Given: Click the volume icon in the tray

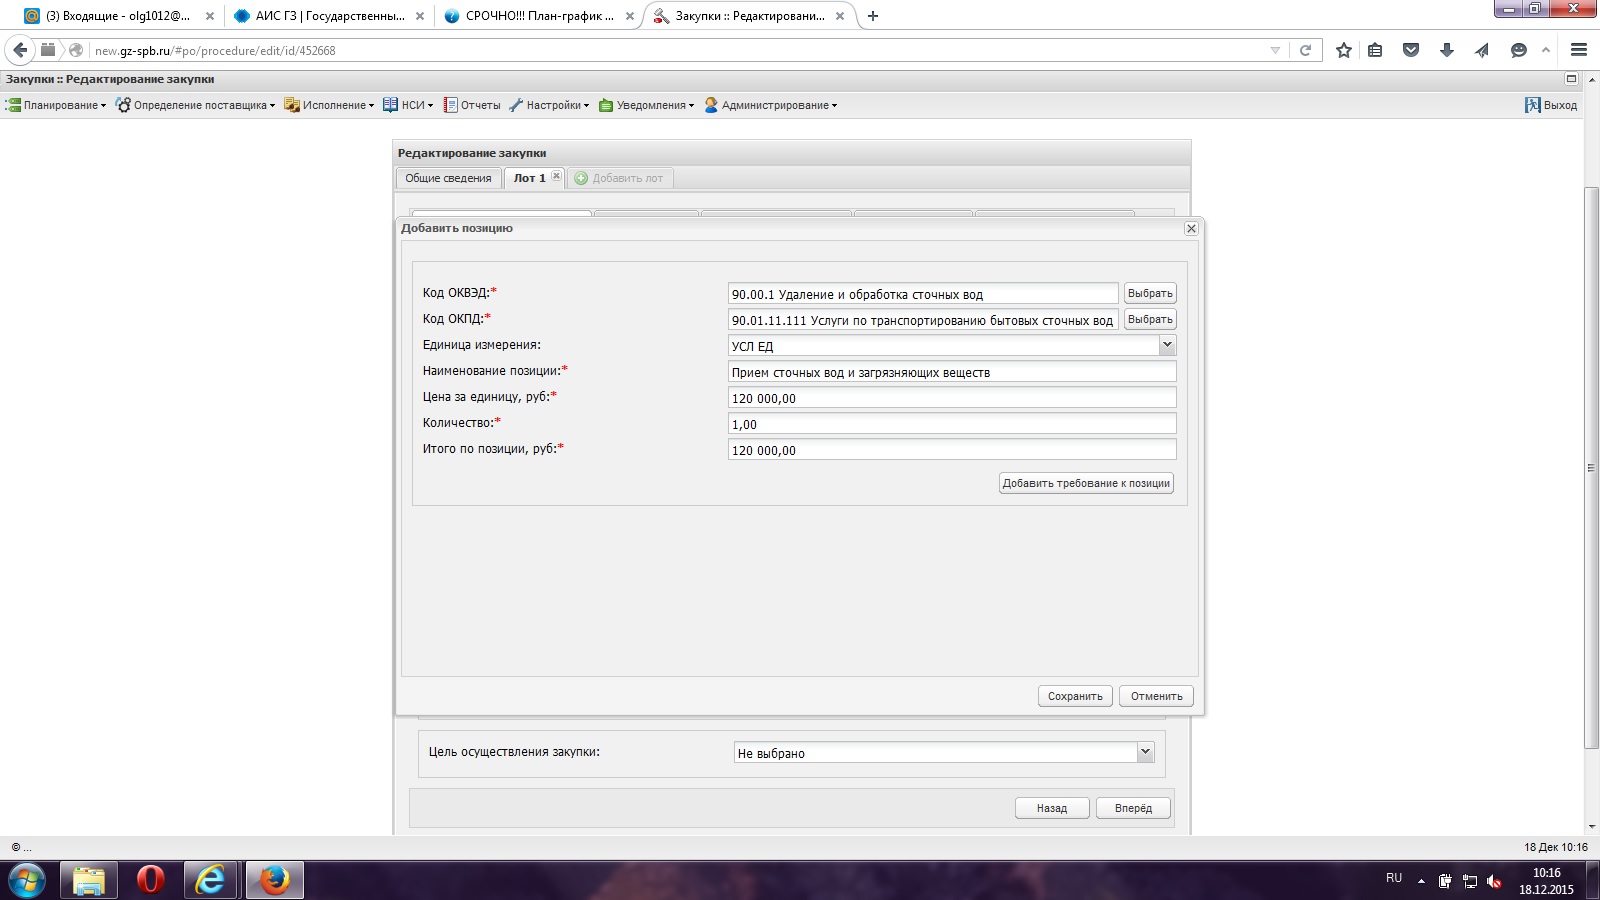Looking at the screenshot, I should 1494,881.
